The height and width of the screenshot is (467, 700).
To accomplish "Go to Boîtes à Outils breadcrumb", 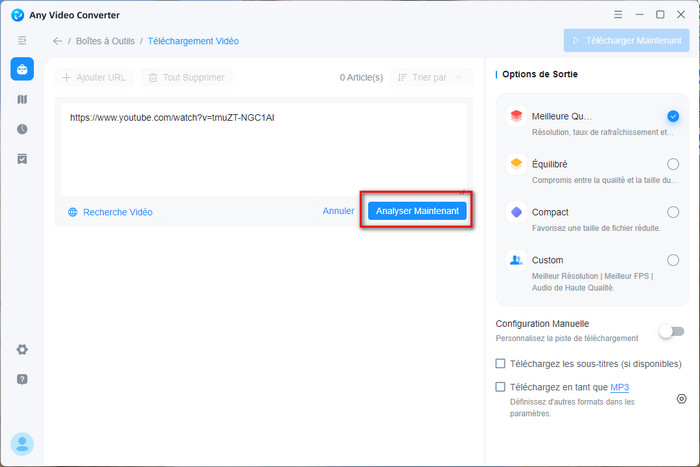I will (106, 41).
